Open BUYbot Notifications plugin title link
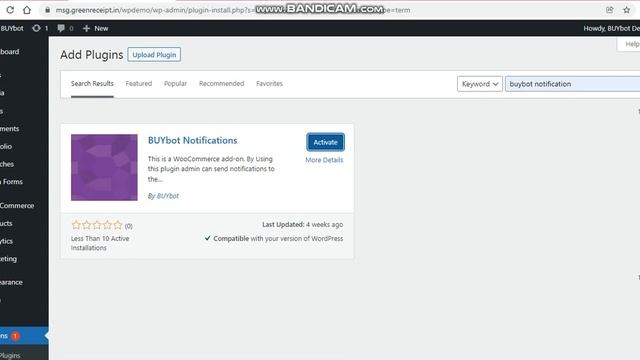The height and width of the screenshot is (360, 640). [x=192, y=140]
